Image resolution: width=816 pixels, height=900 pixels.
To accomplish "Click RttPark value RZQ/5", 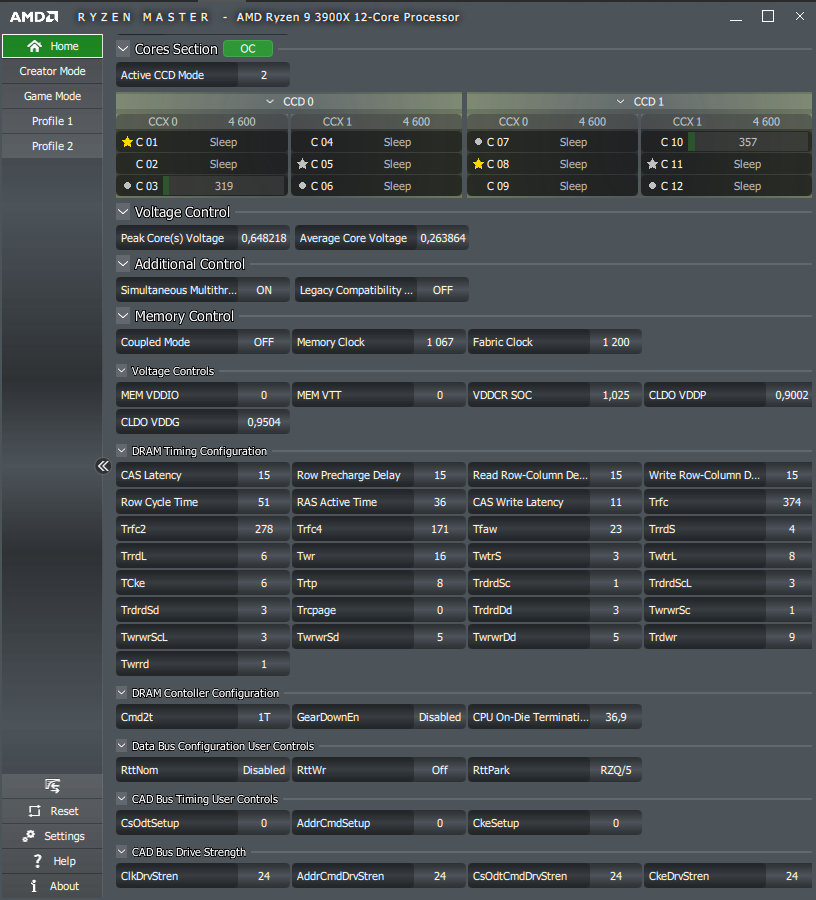I will [616, 770].
